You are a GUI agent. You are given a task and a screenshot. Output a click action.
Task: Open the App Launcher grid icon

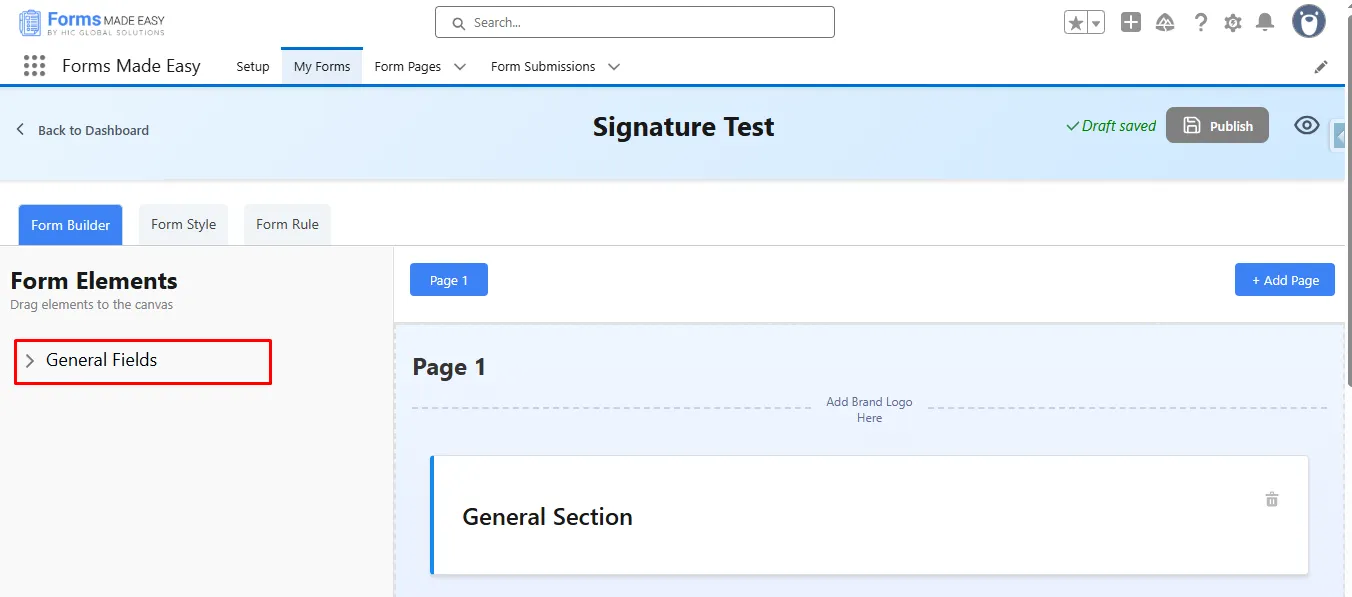click(x=34, y=66)
